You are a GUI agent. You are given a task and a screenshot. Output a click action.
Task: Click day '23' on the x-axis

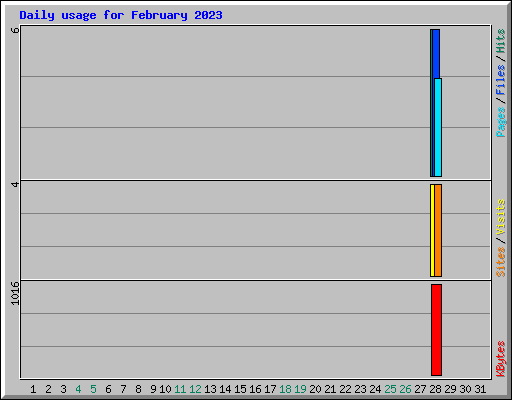click(360, 389)
